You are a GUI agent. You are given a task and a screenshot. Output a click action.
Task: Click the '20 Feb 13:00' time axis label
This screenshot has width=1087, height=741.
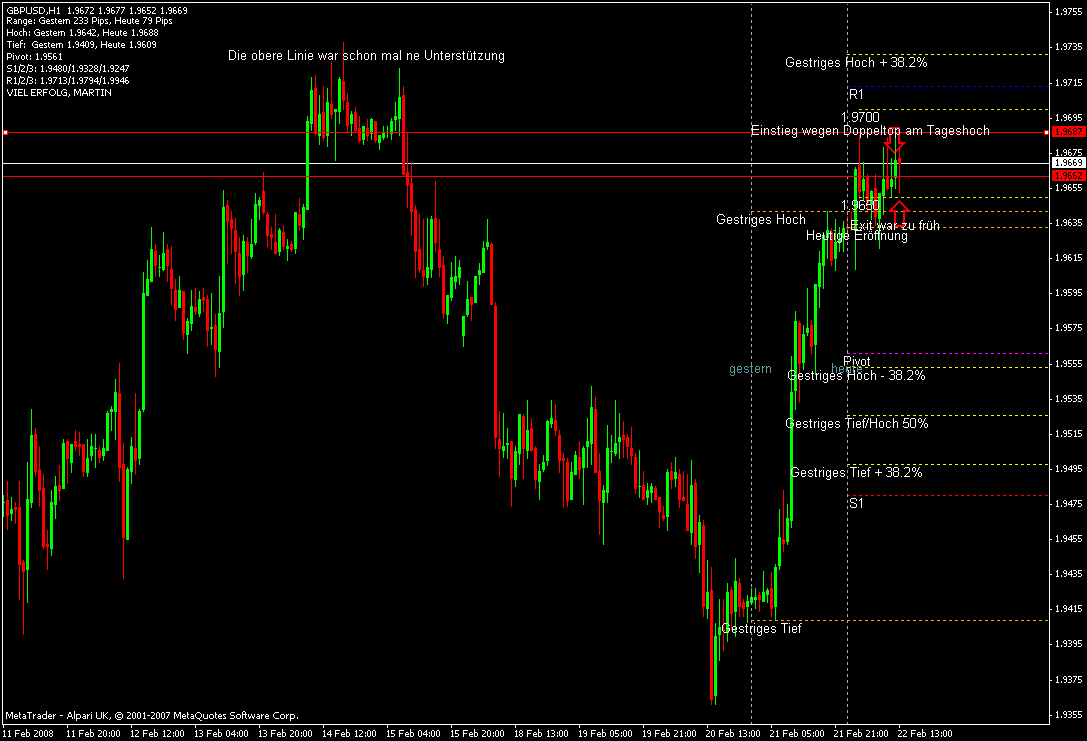click(x=732, y=733)
